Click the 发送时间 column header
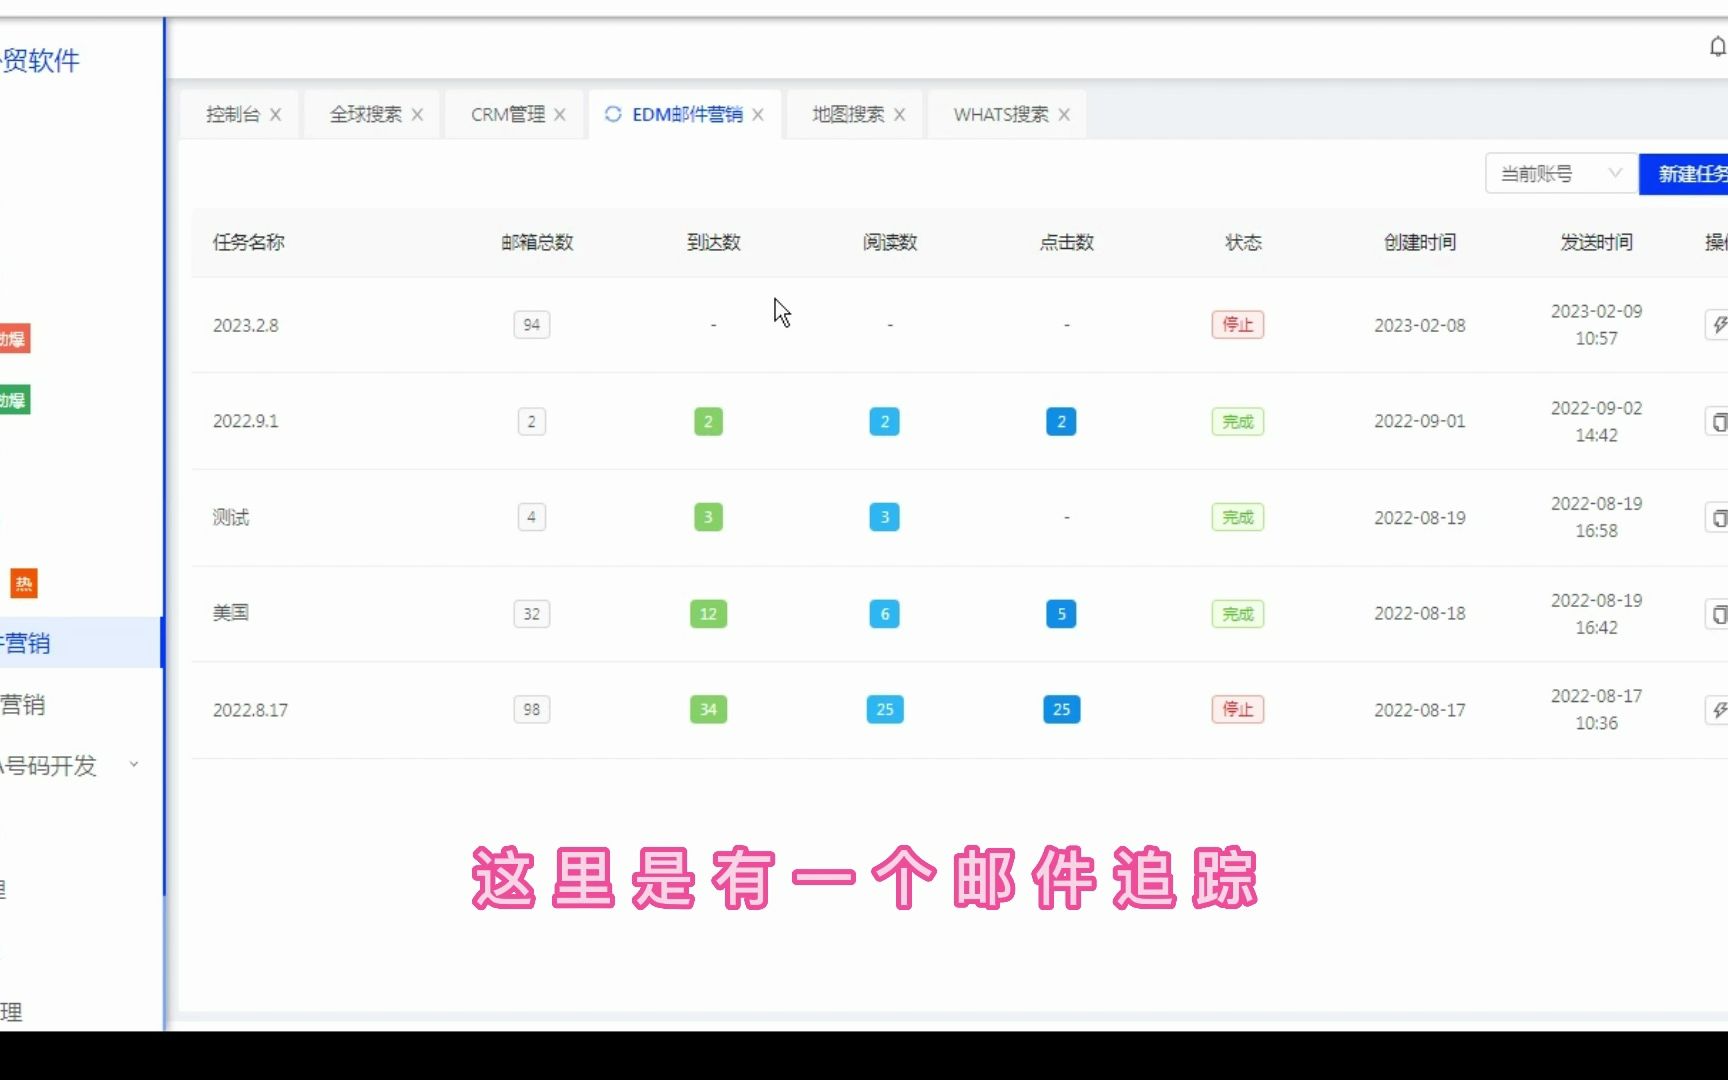Image resolution: width=1728 pixels, height=1080 pixels. tap(1596, 243)
